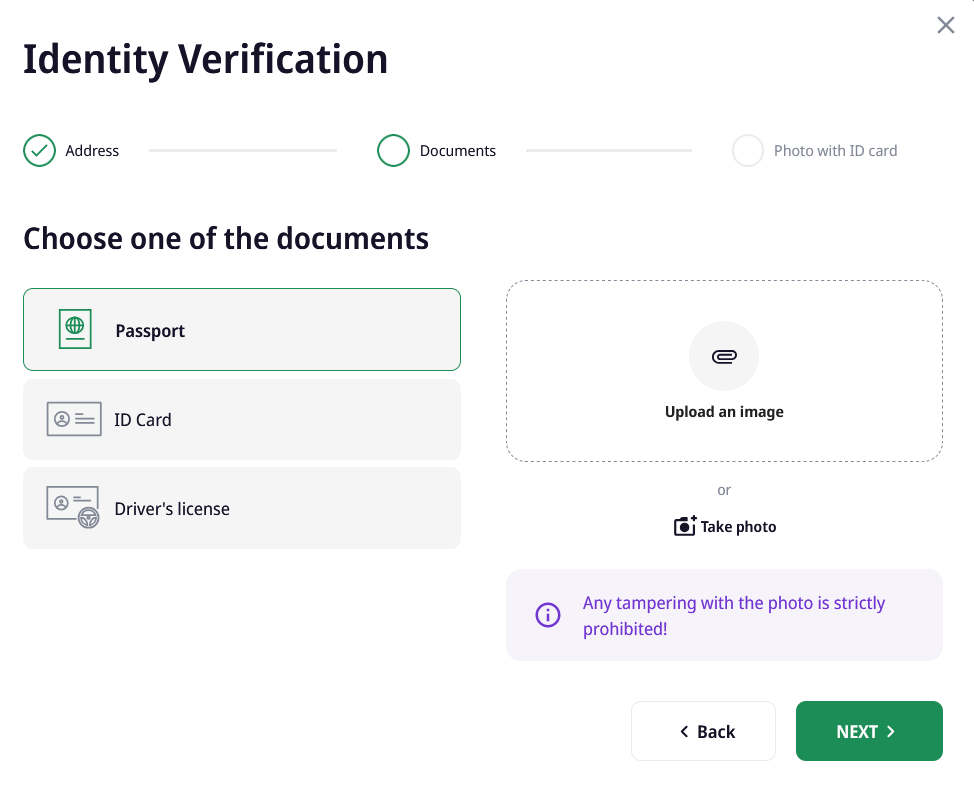
Task: Go back with the Back button
Action: coord(703,731)
